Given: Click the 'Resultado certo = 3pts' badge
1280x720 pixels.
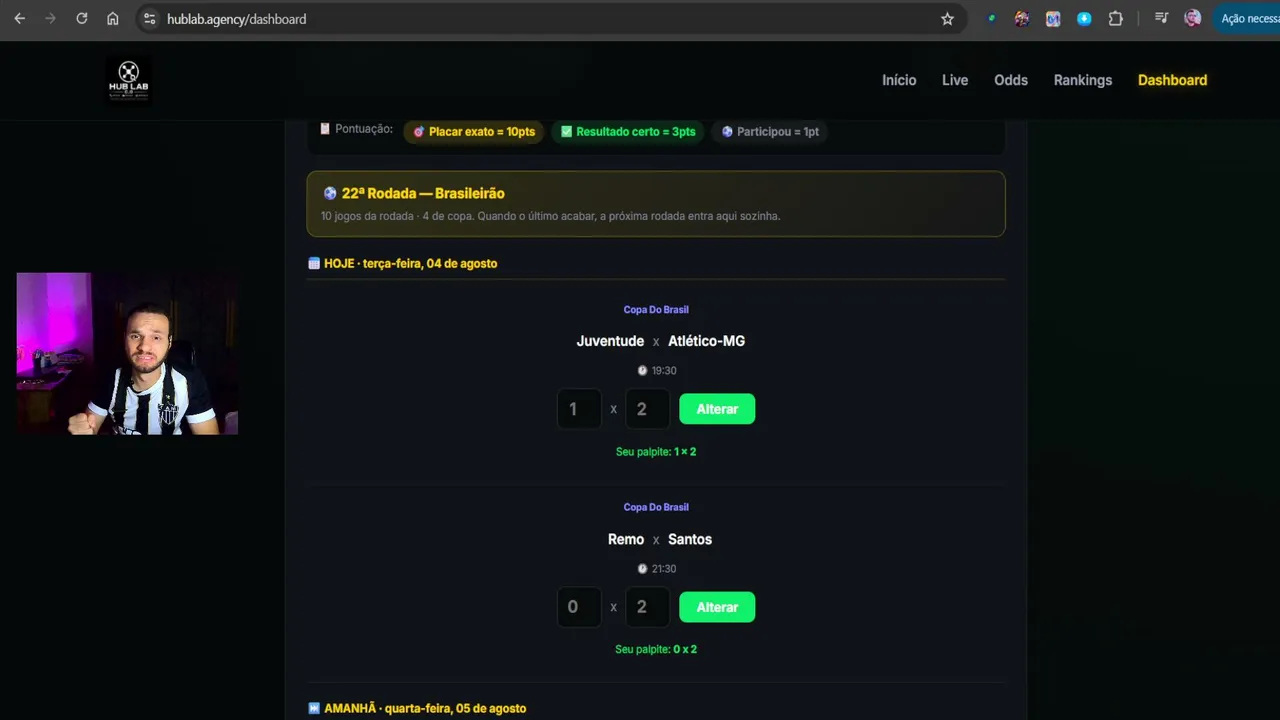Looking at the screenshot, I should pyautogui.click(x=627, y=132).
